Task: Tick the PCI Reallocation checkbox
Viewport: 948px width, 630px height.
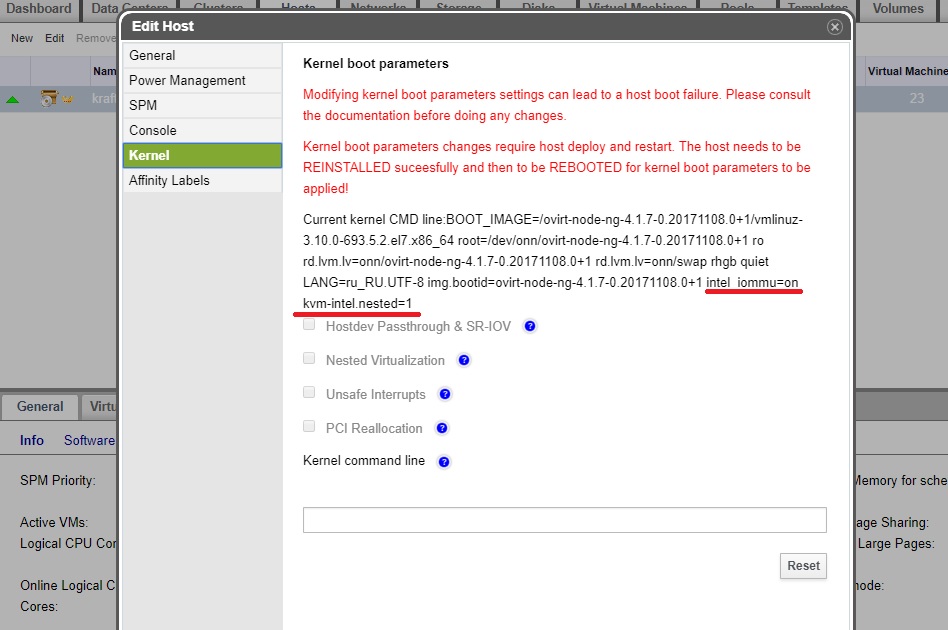Action: [x=309, y=427]
